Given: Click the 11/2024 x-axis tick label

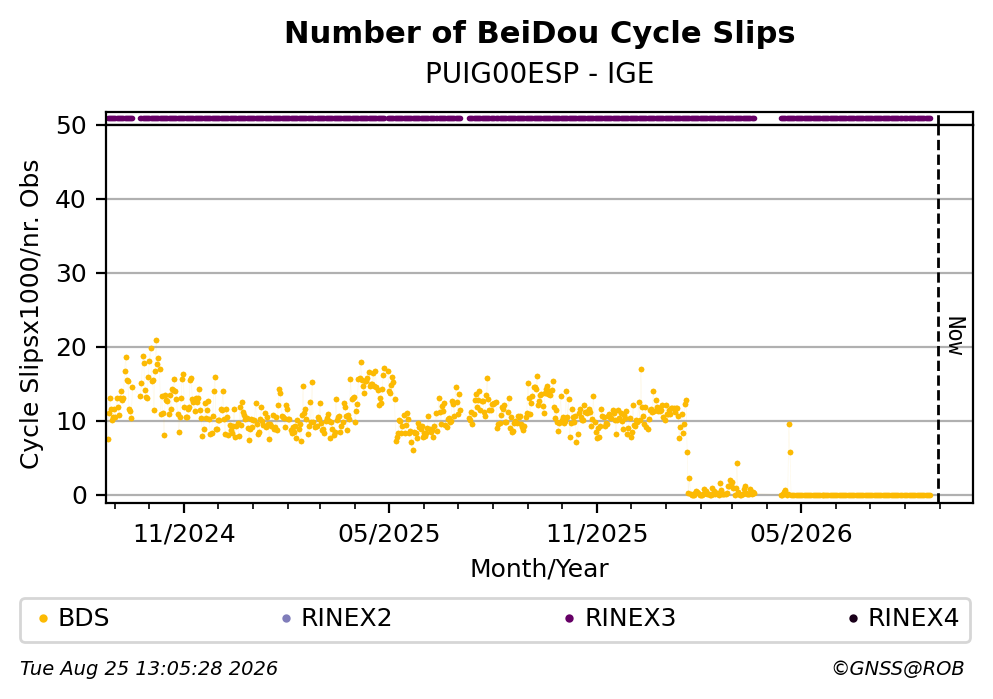Looking at the screenshot, I should [x=184, y=534].
